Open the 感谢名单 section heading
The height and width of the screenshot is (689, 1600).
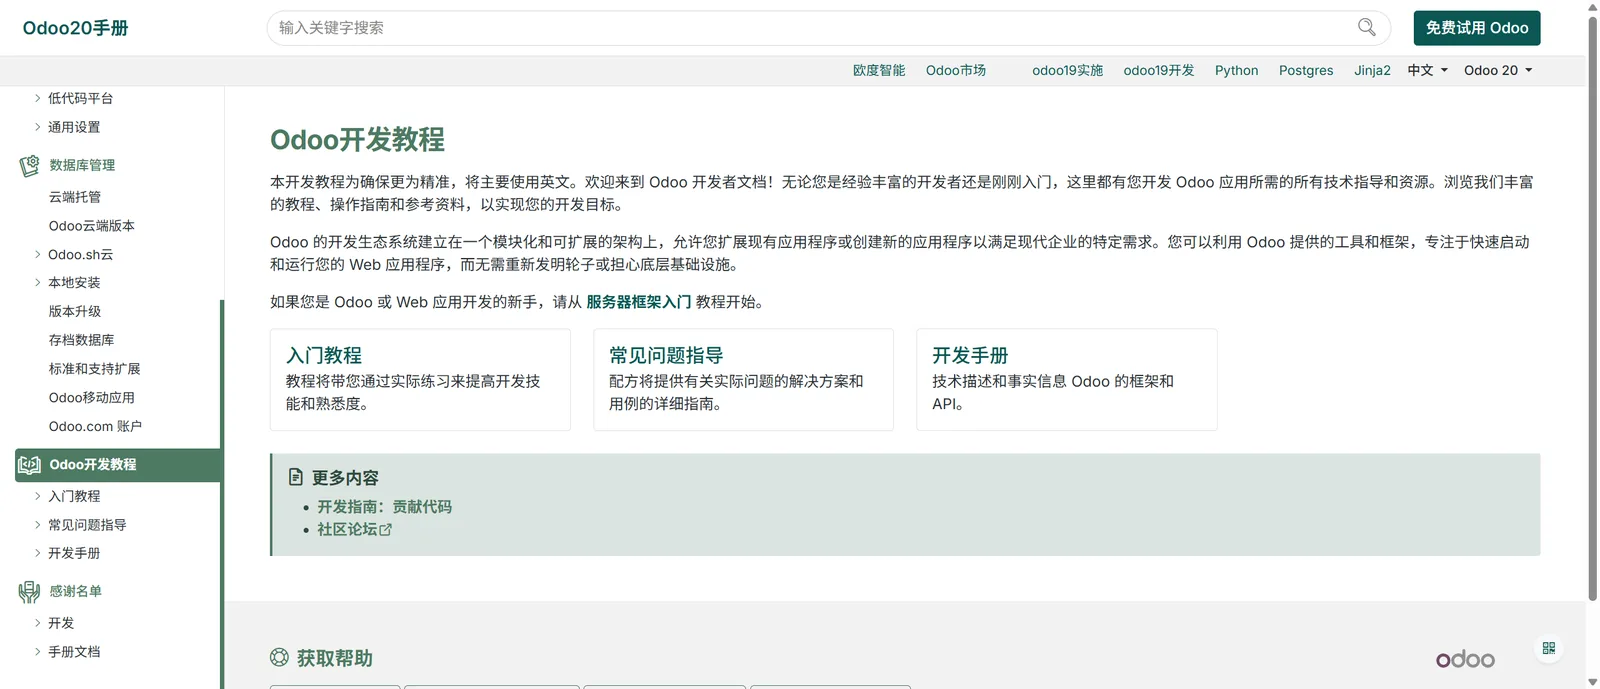click(76, 591)
